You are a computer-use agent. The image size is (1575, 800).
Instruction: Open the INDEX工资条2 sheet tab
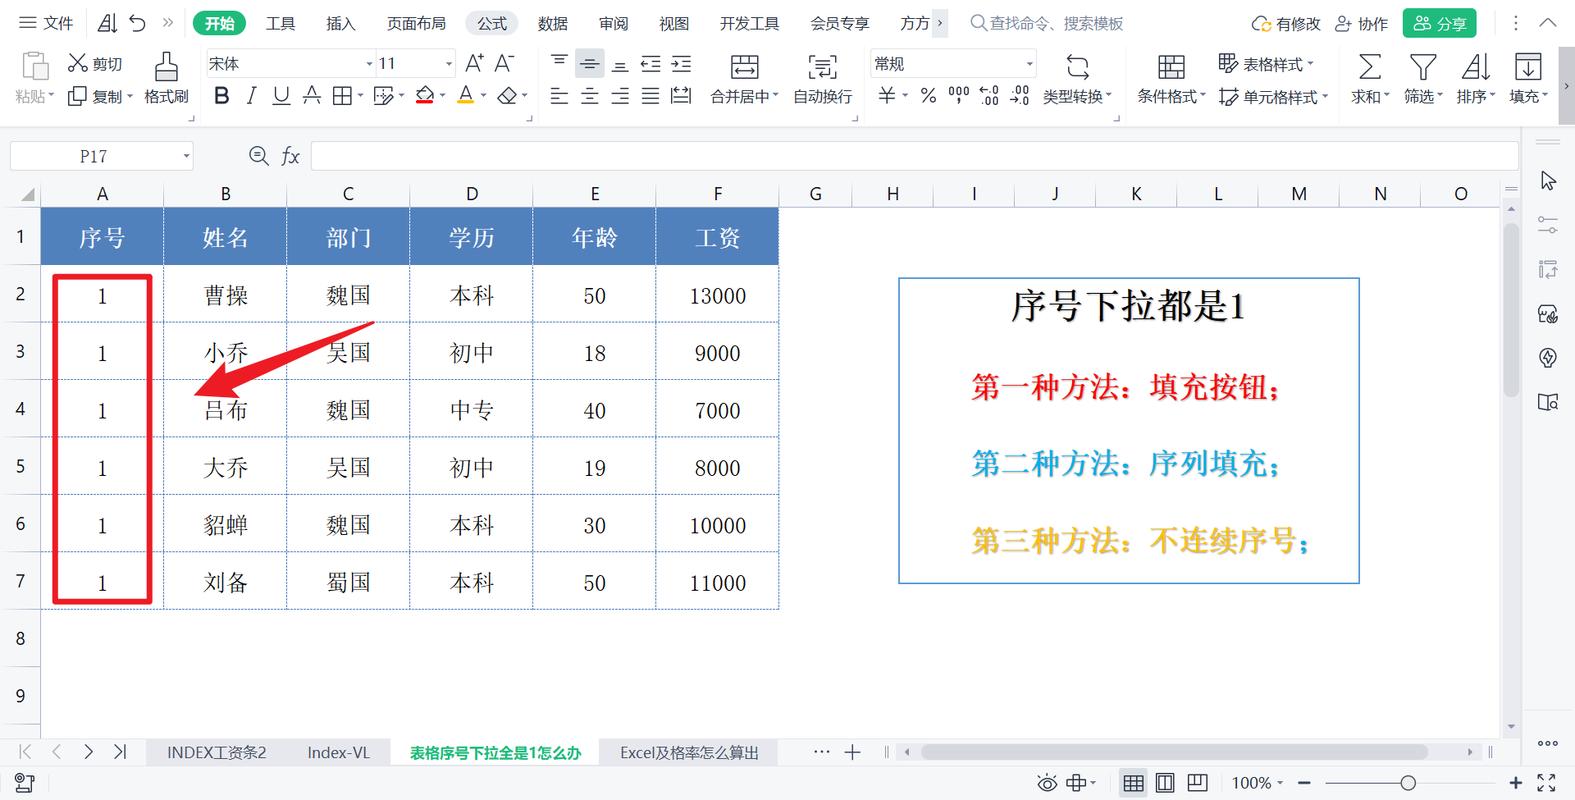217,753
